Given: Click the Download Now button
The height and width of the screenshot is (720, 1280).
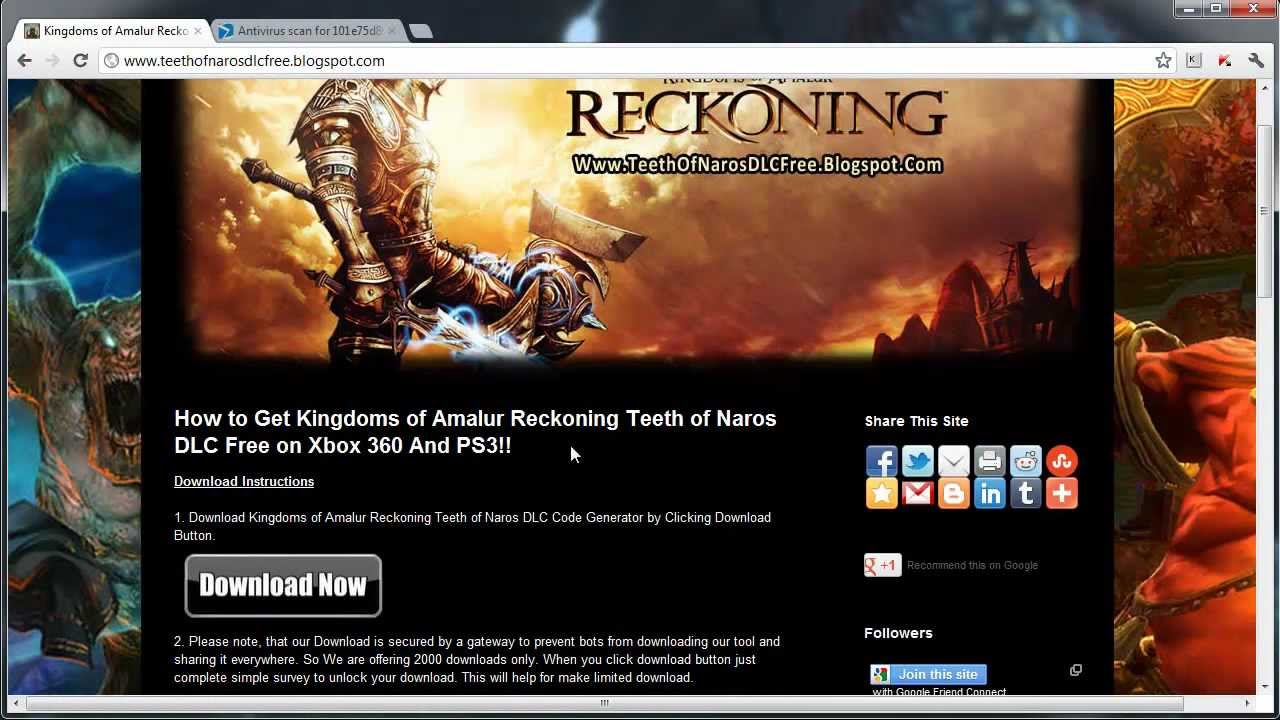Looking at the screenshot, I should [283, 585].
